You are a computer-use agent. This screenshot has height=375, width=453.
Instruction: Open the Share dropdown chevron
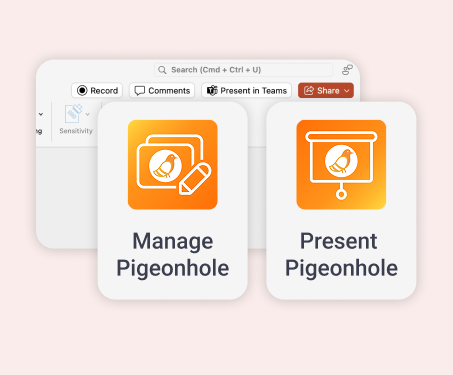[x=347, y=91]
